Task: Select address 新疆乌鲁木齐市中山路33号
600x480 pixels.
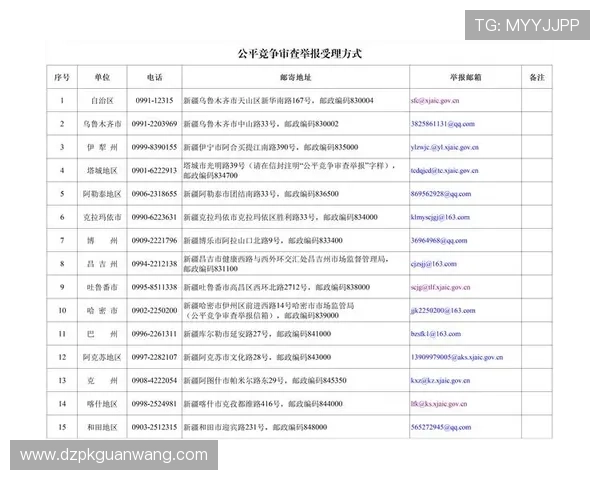Action: [x=230, y=124]
